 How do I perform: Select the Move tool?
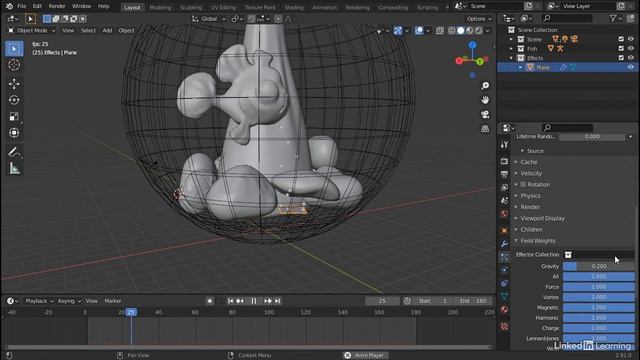tap(14, 84)
